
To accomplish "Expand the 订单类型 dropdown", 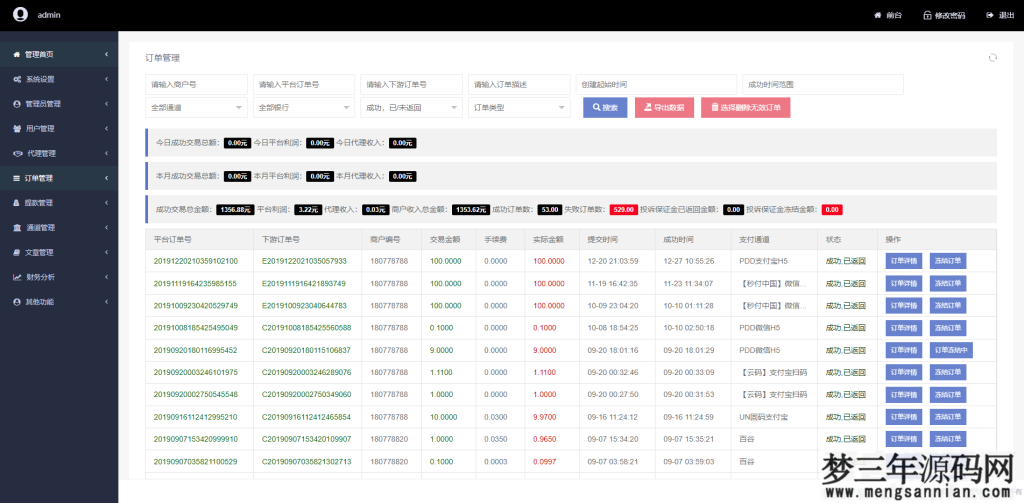I will (518, 107).
